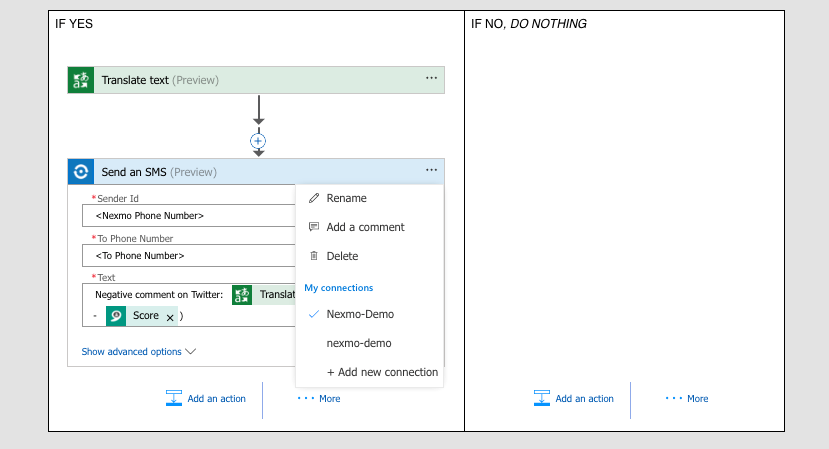Remove the Score token with X
Viewport: 829px width, 449px height.
(170, 317)
